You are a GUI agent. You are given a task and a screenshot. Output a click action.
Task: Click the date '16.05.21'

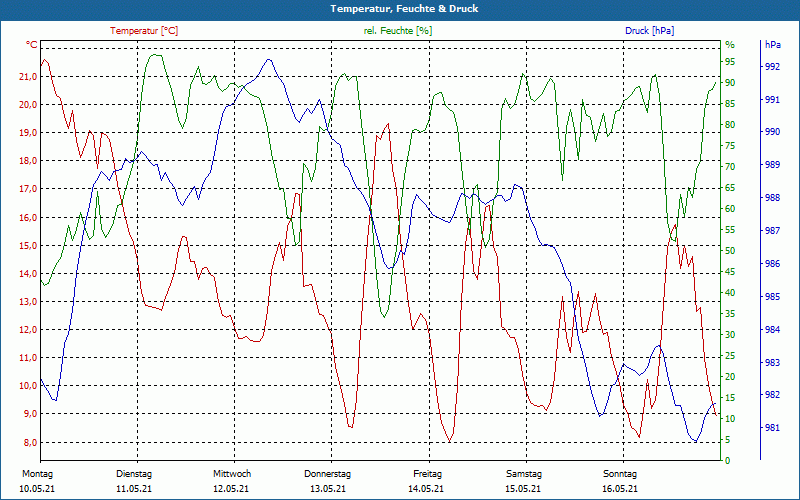[620, 489]
